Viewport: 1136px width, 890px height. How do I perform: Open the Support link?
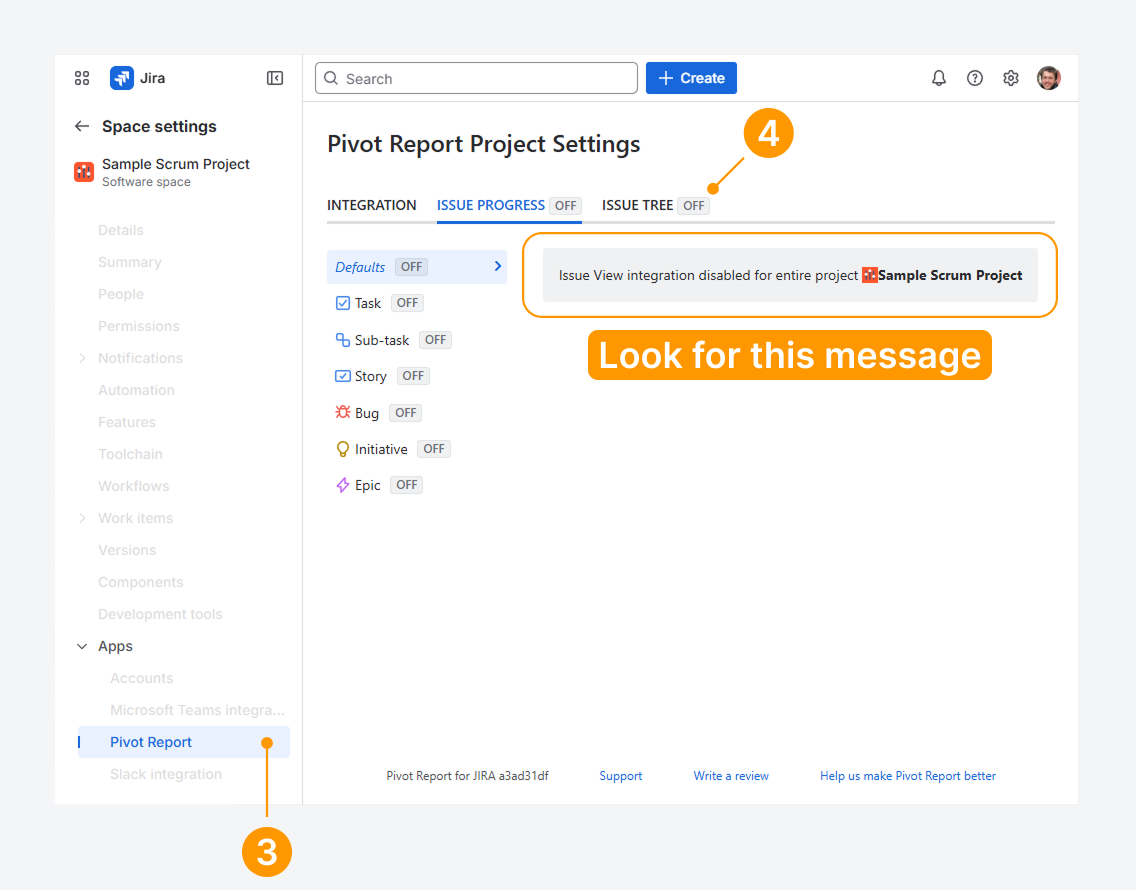pos(621,776)
